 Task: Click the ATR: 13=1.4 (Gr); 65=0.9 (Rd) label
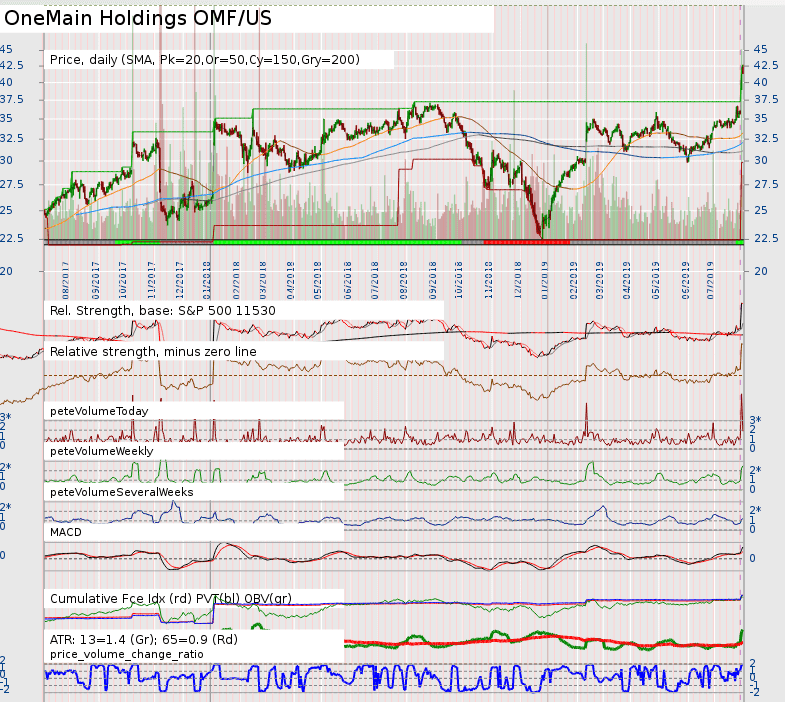point(144,639)
